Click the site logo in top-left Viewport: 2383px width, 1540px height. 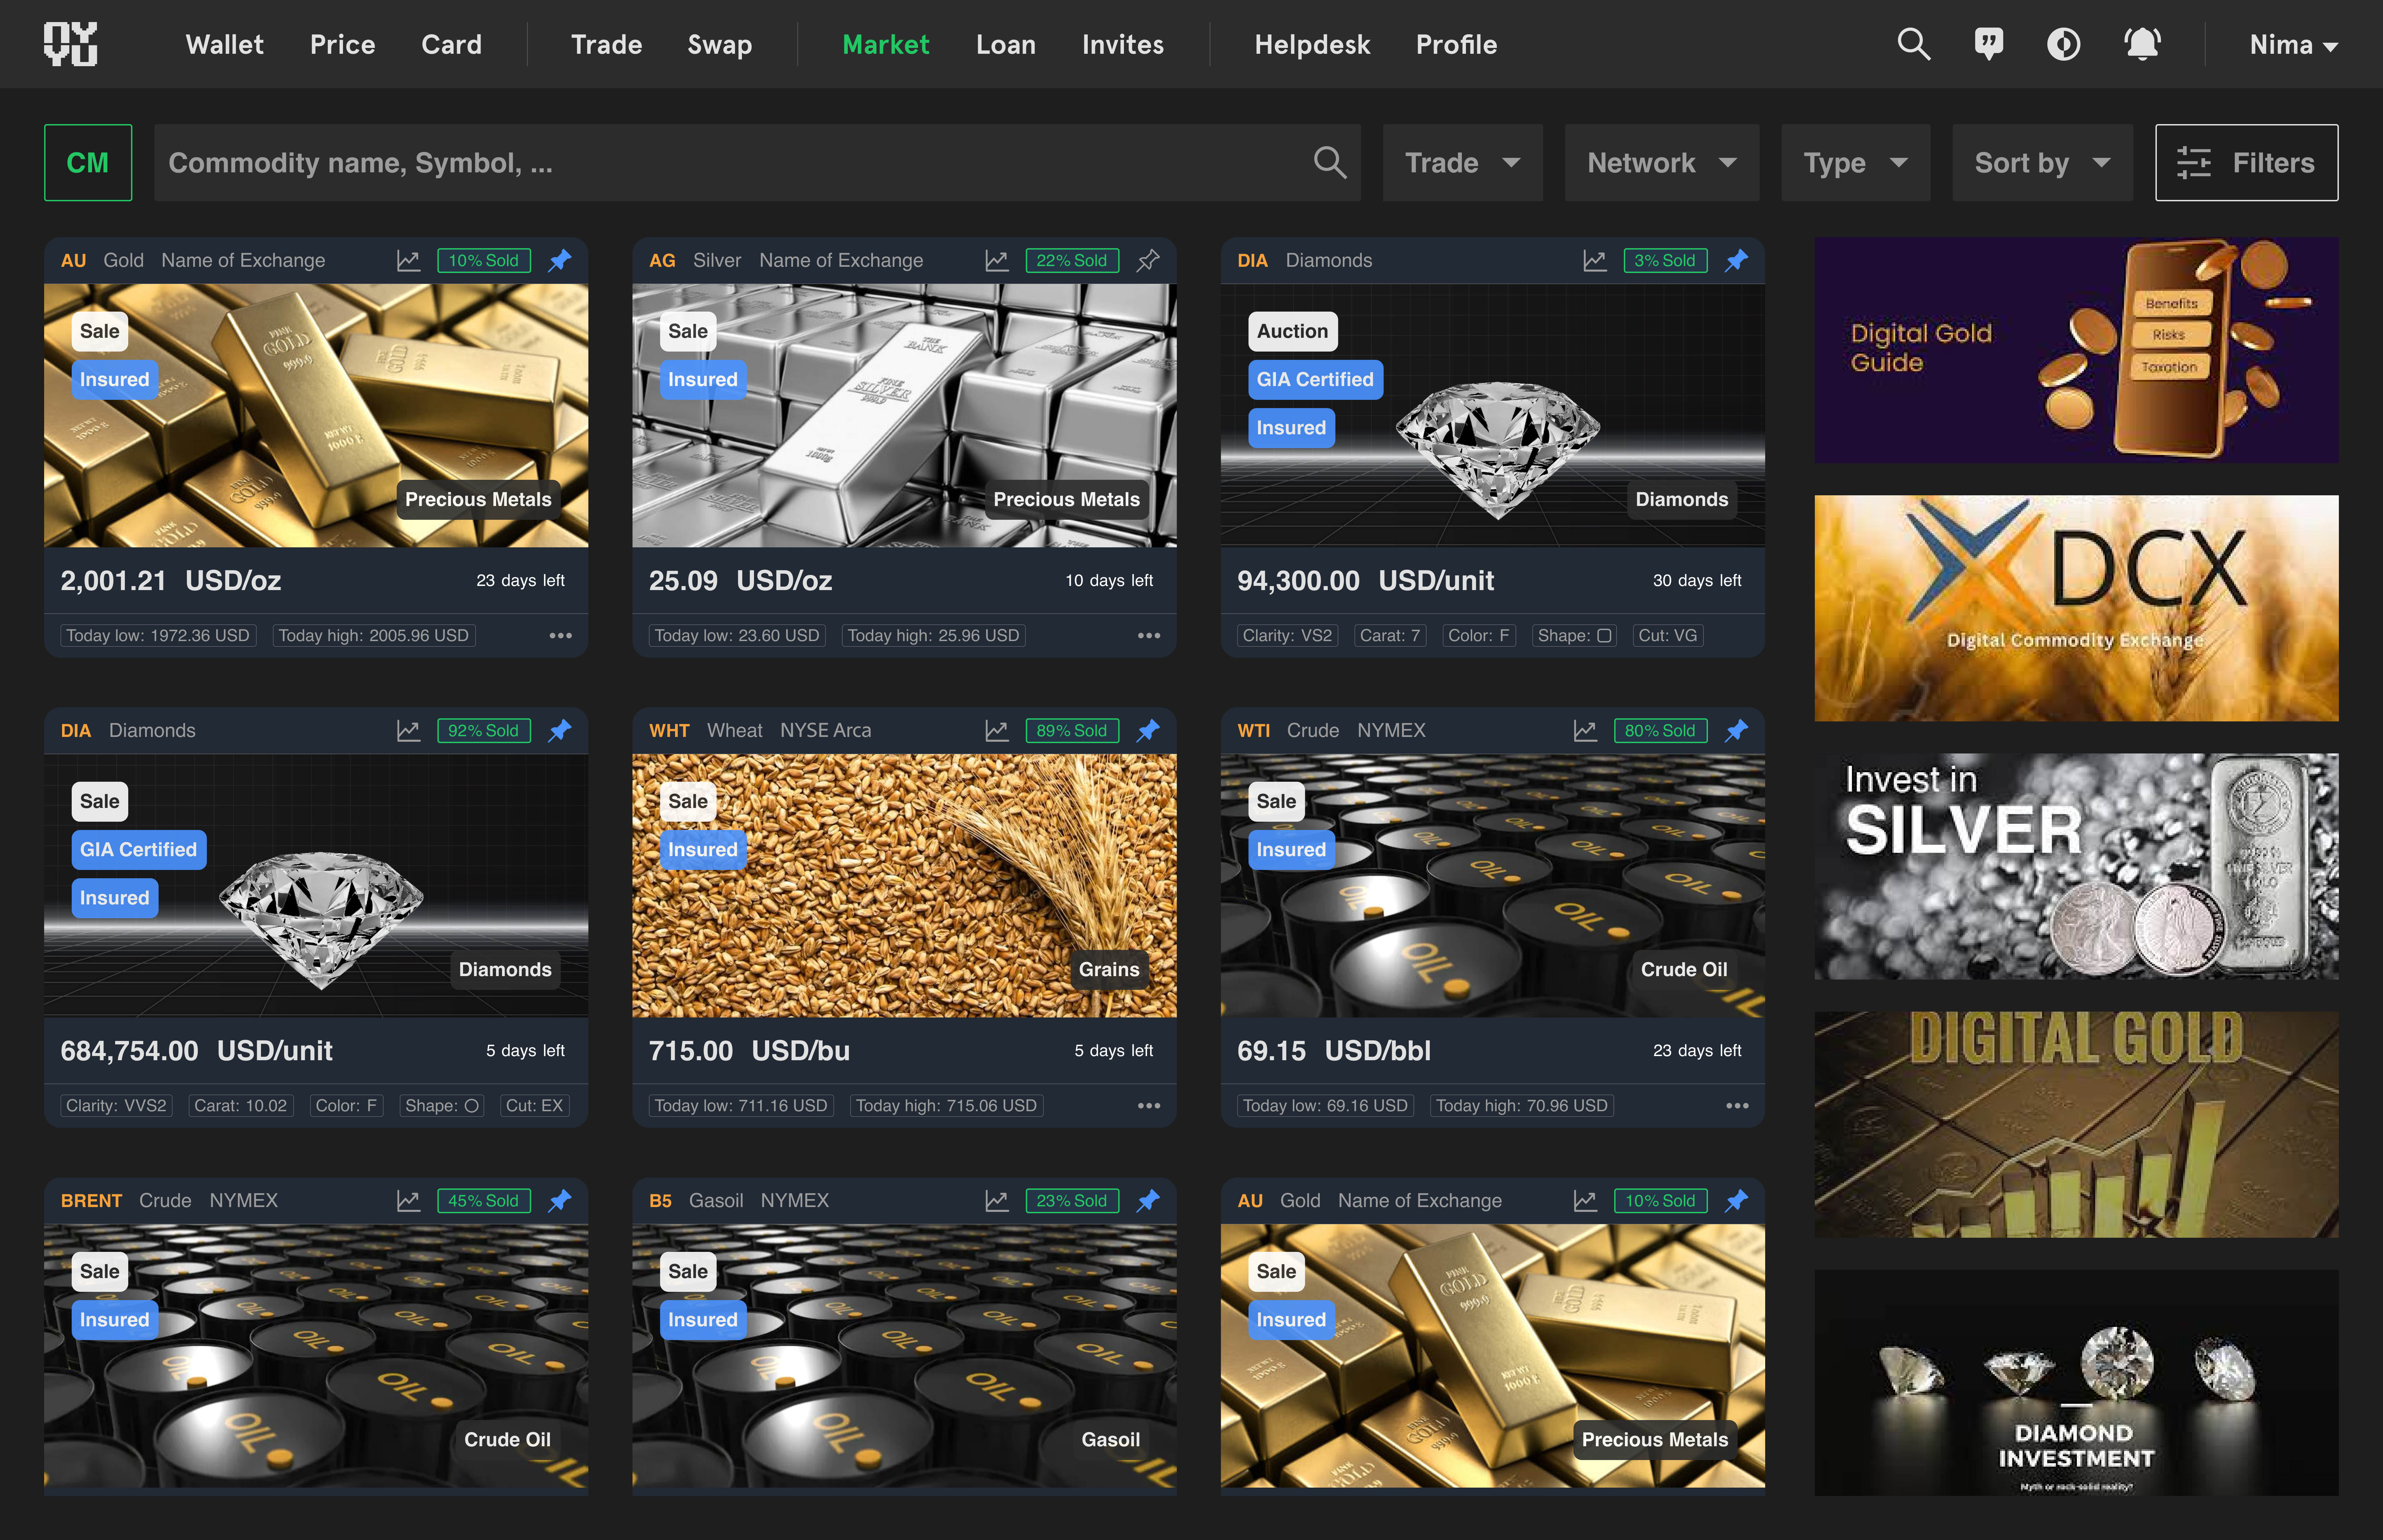coord(70,44)
